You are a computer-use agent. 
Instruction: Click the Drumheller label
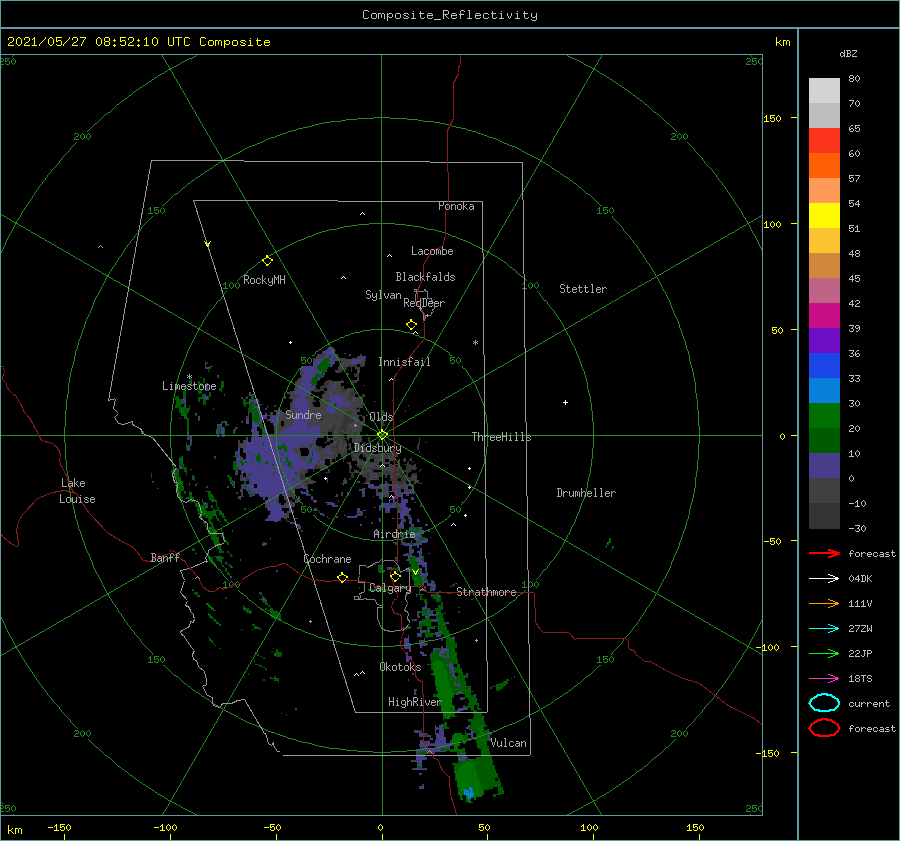586,493
